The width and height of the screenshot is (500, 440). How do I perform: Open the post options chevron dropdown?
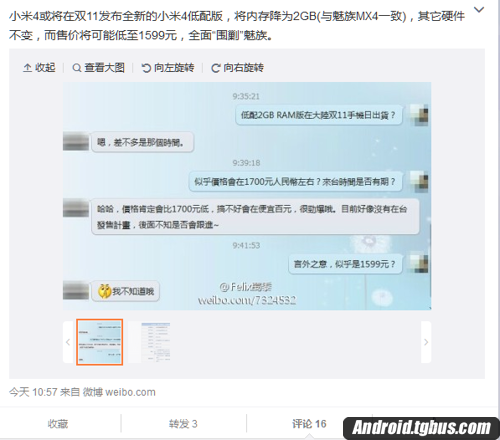click(479, 10)
